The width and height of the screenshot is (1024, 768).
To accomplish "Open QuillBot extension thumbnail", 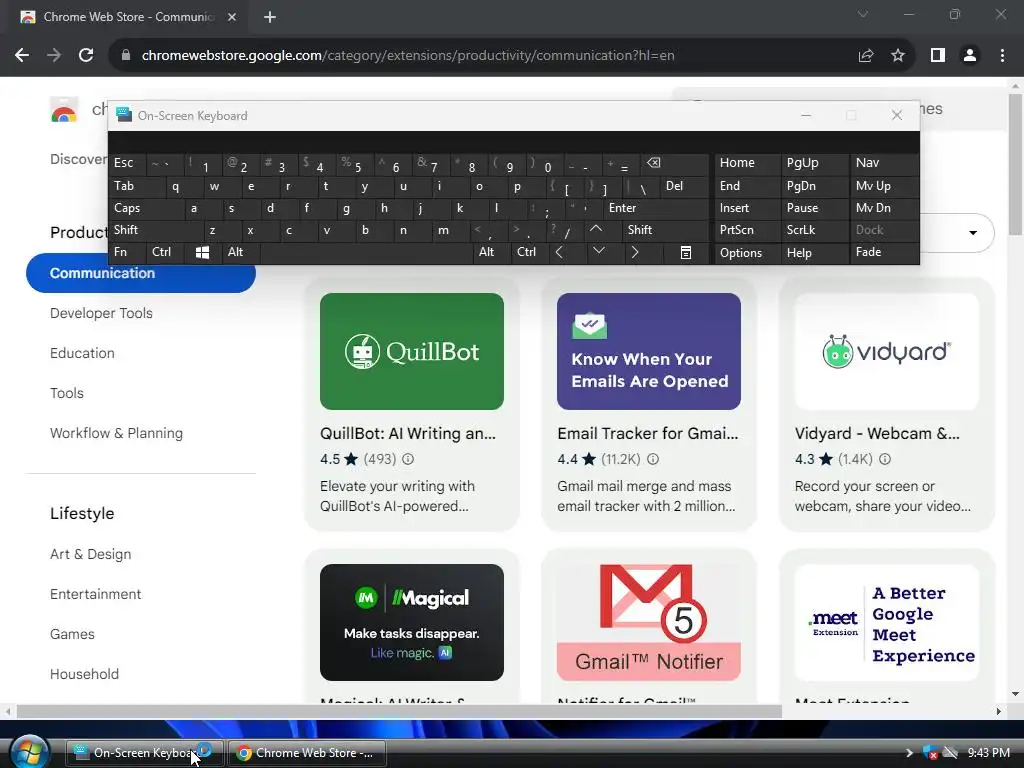I will (412, 351).
